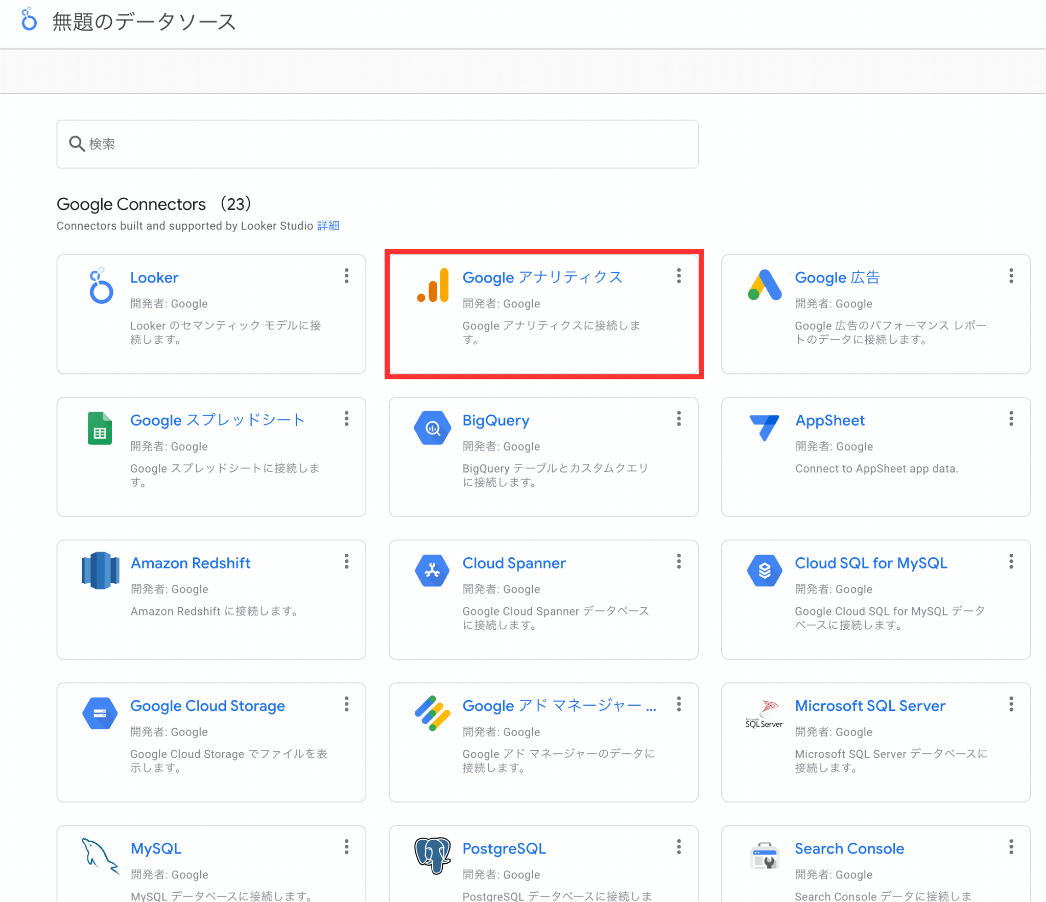Click the 'Google Cloud Storage でファイルを表示' description
The image size is (1046, 902).
229,761
